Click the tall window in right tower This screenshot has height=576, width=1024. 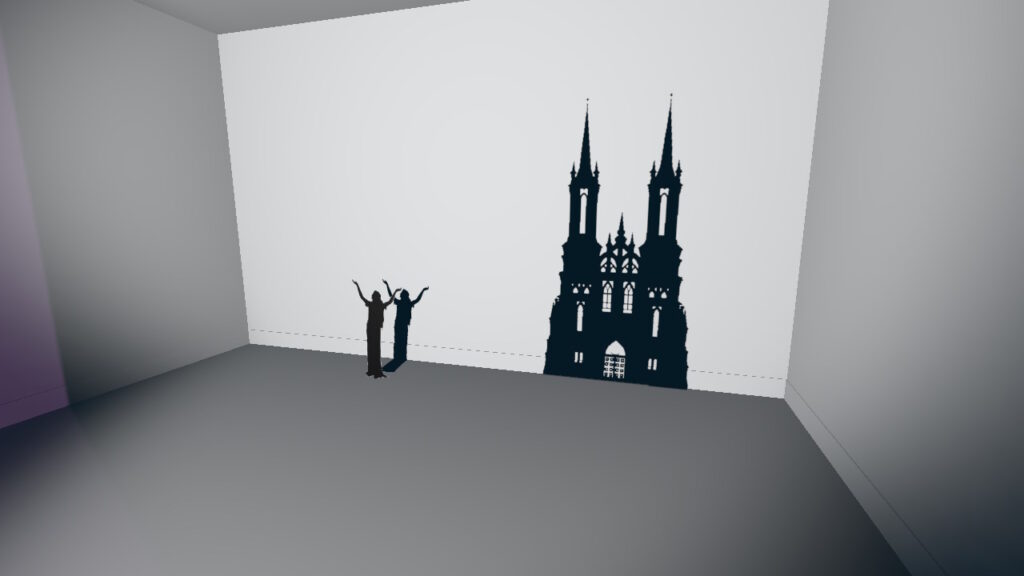(x=662, y=212)
